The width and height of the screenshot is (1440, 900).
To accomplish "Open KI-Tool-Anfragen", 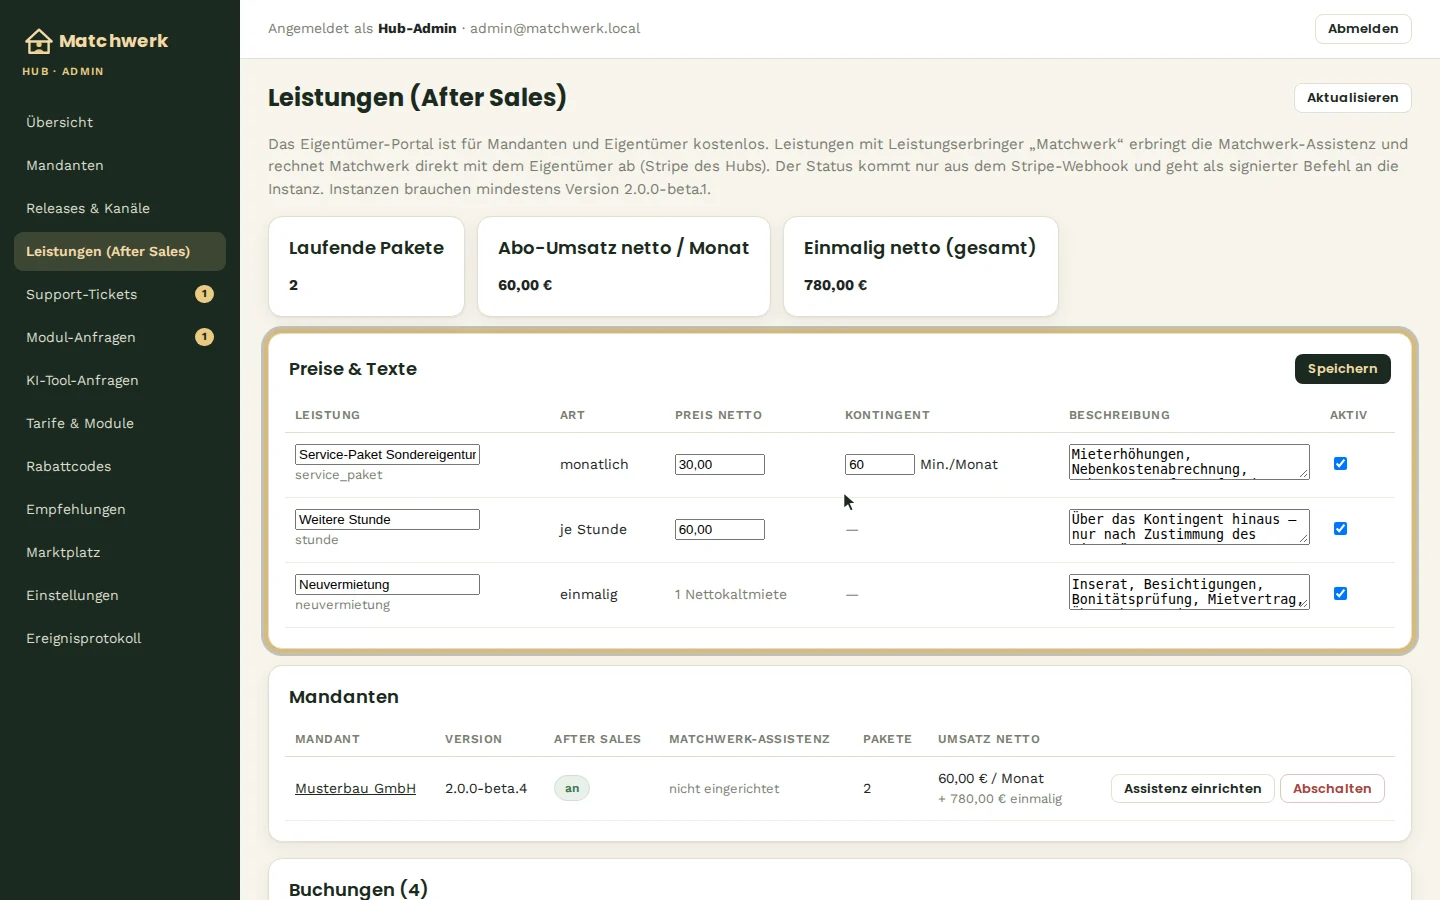I will [x=120, y=380].
